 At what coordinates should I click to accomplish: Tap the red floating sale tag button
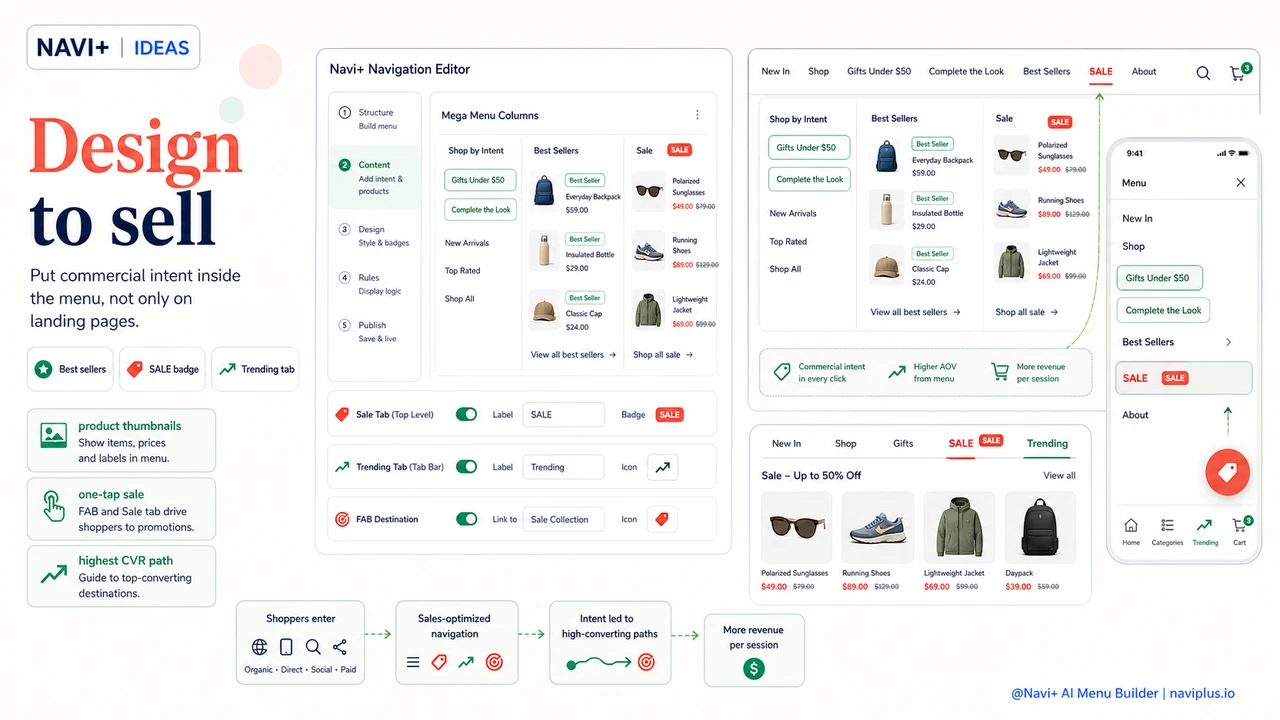pos(1227,472)
